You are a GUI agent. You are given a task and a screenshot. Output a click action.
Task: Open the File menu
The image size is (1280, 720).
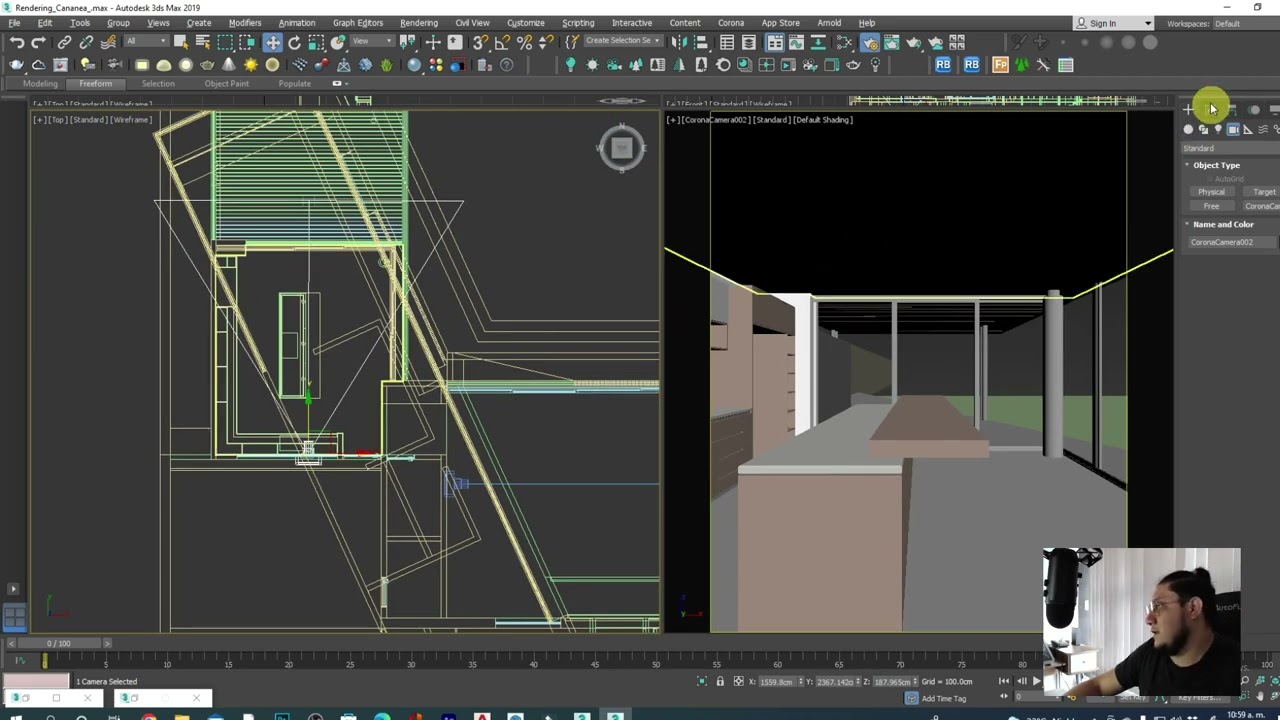pos(15,23)
